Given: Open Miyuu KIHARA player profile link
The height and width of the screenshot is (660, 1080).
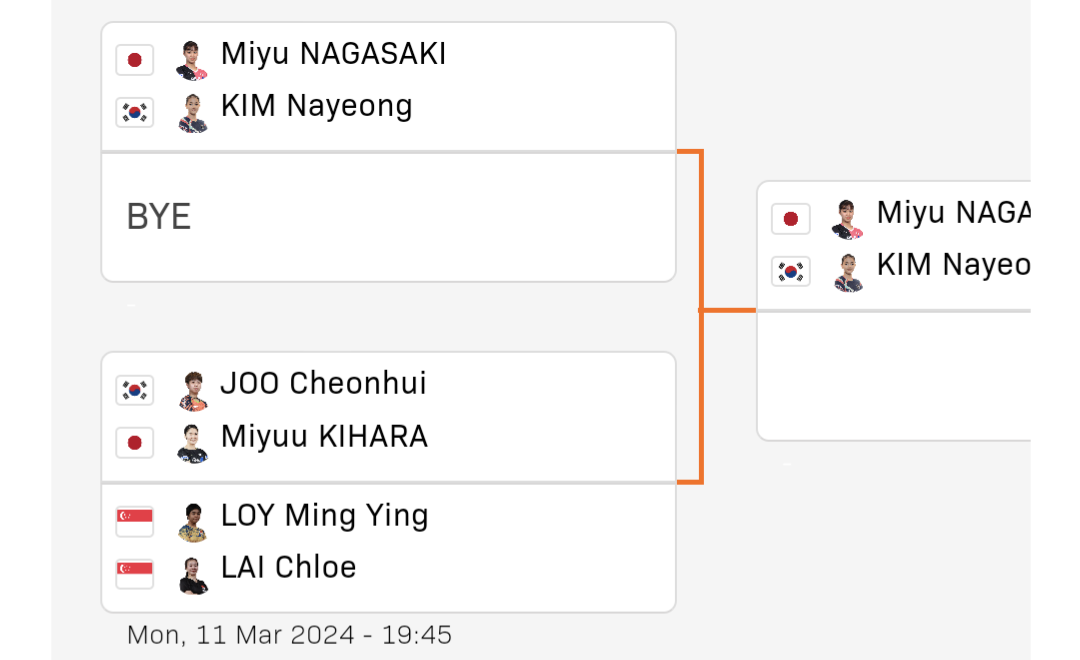Looking at the screenshot, I should pos(324,436).
